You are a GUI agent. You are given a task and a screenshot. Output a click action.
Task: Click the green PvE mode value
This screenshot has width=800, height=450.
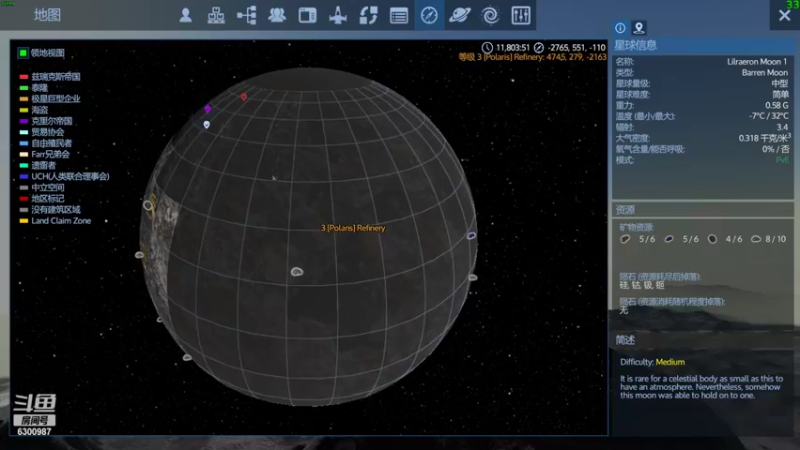click(782, 160)
